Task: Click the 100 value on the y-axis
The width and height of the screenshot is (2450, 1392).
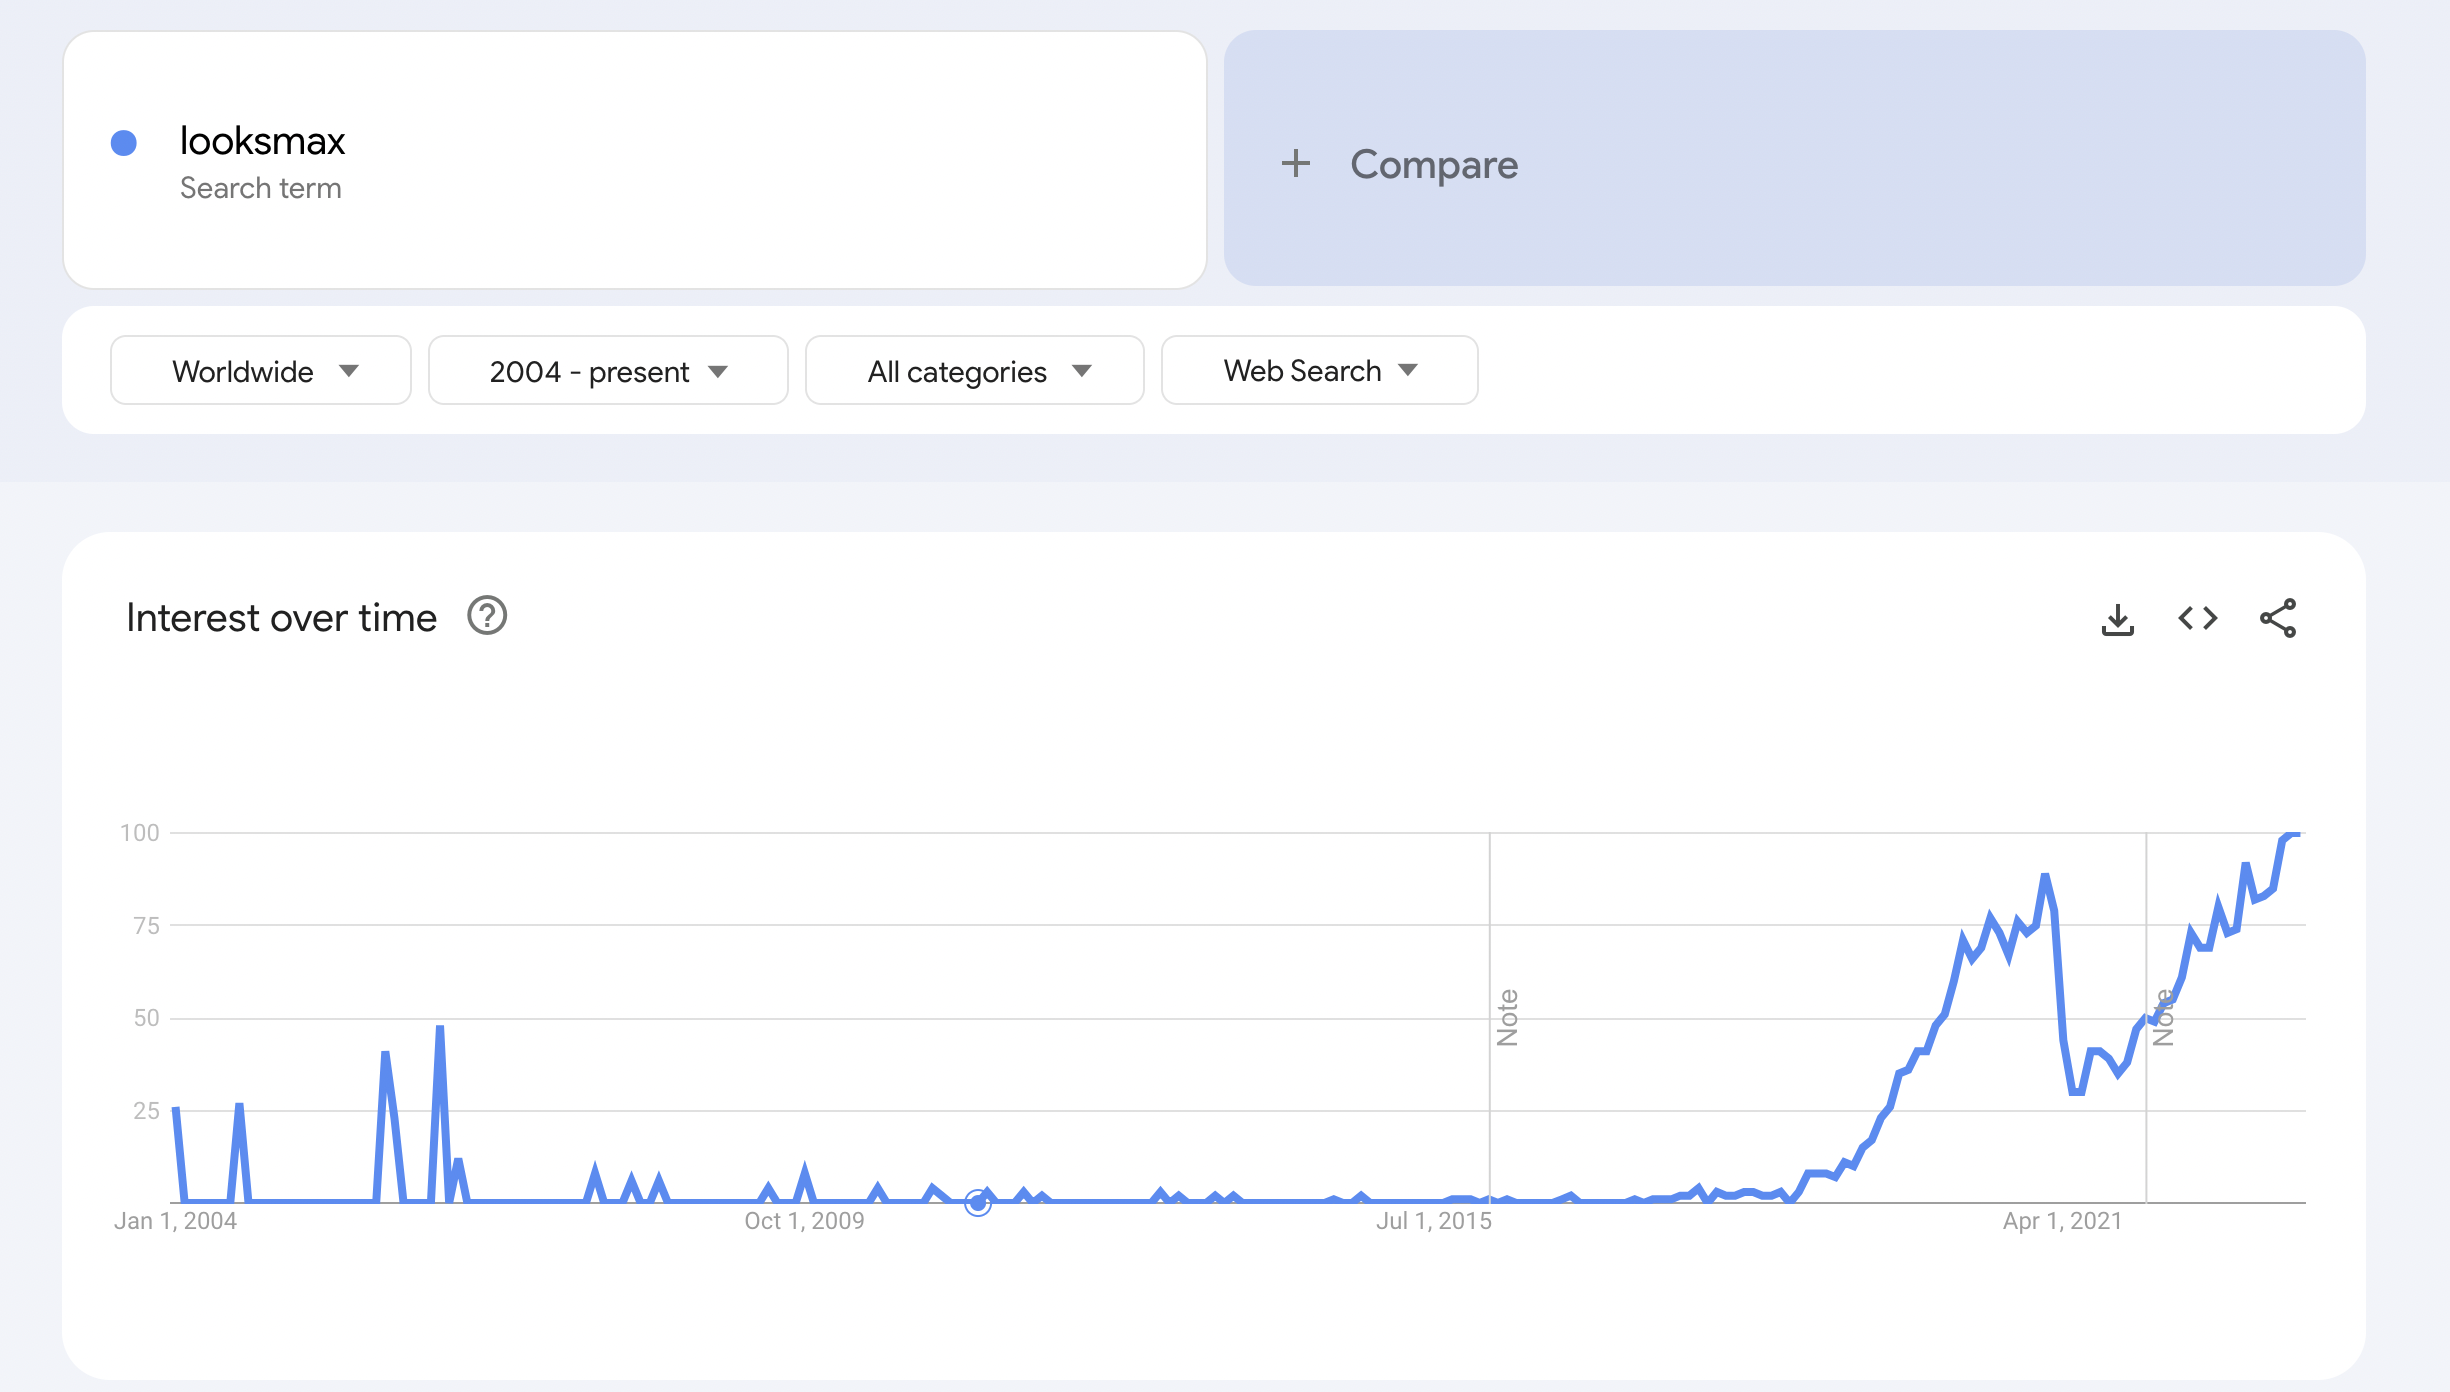Action: pos(140,833)
